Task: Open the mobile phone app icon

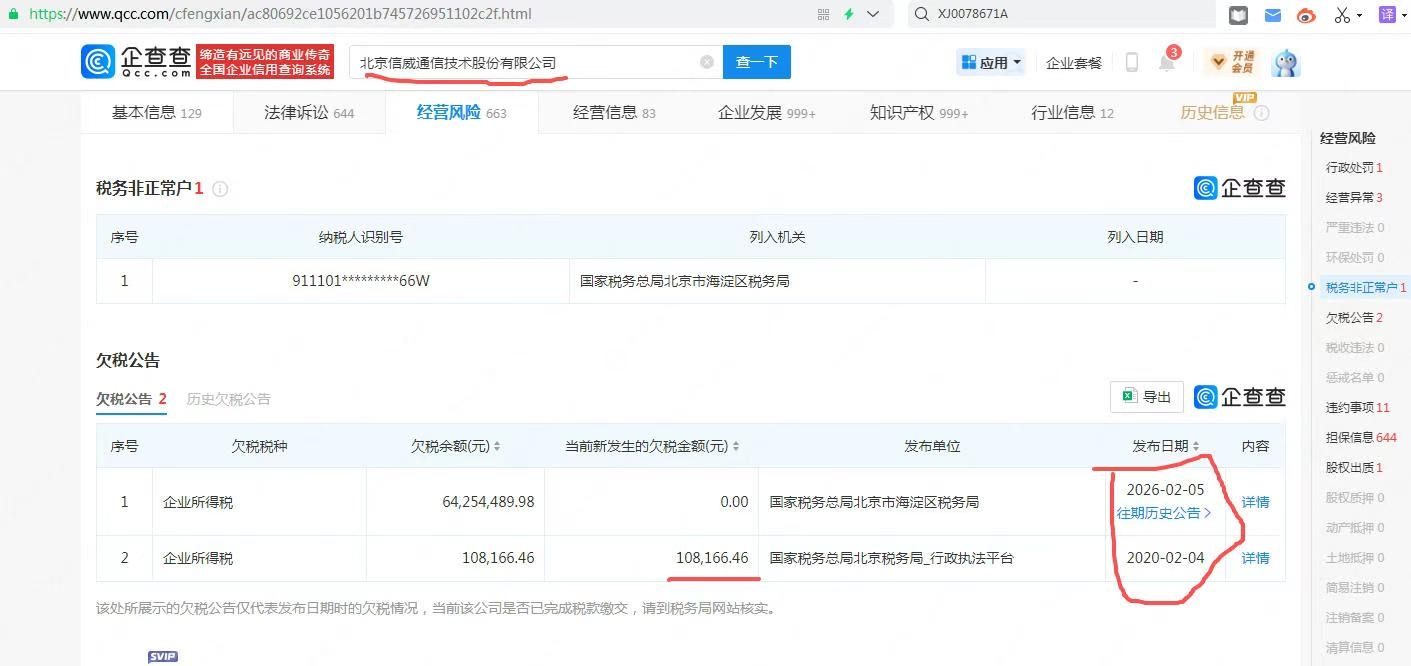Action: tap(1132, 62)
